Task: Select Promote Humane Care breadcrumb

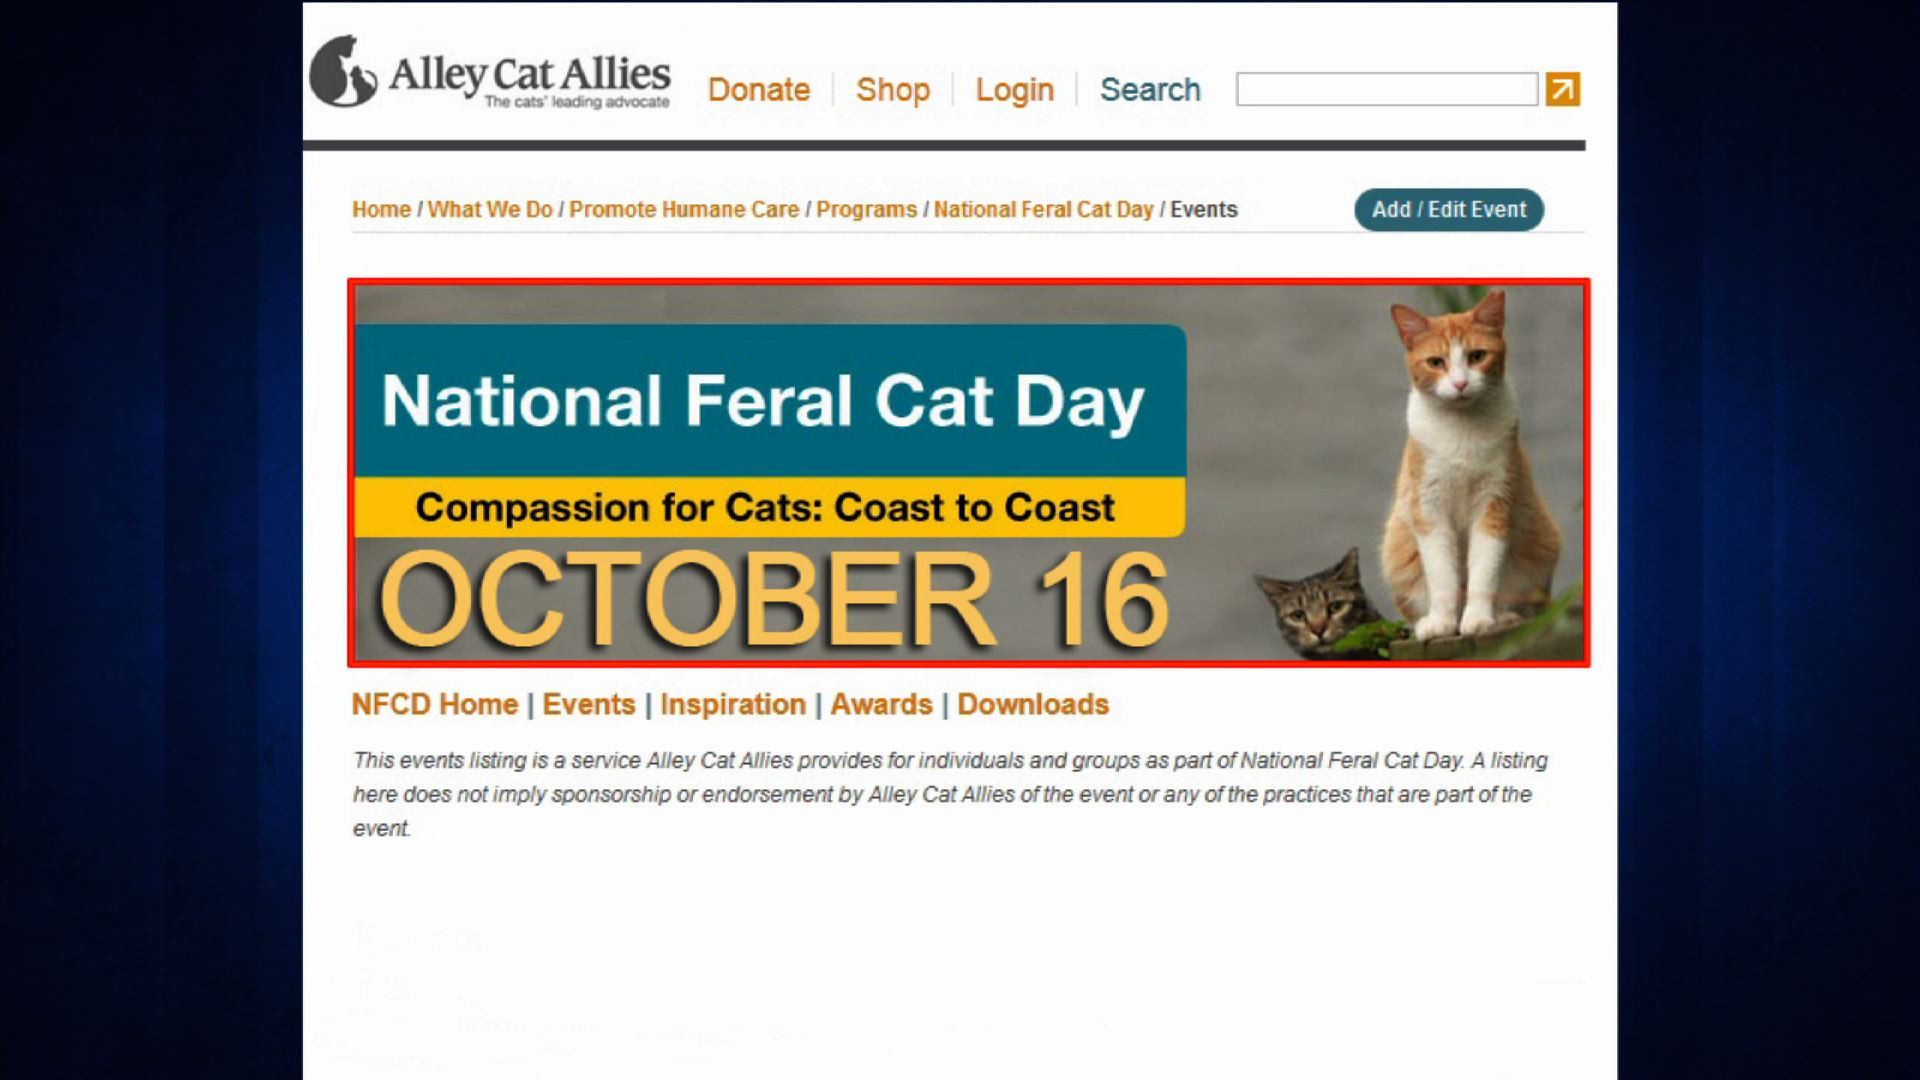Action: pos(684,210)
